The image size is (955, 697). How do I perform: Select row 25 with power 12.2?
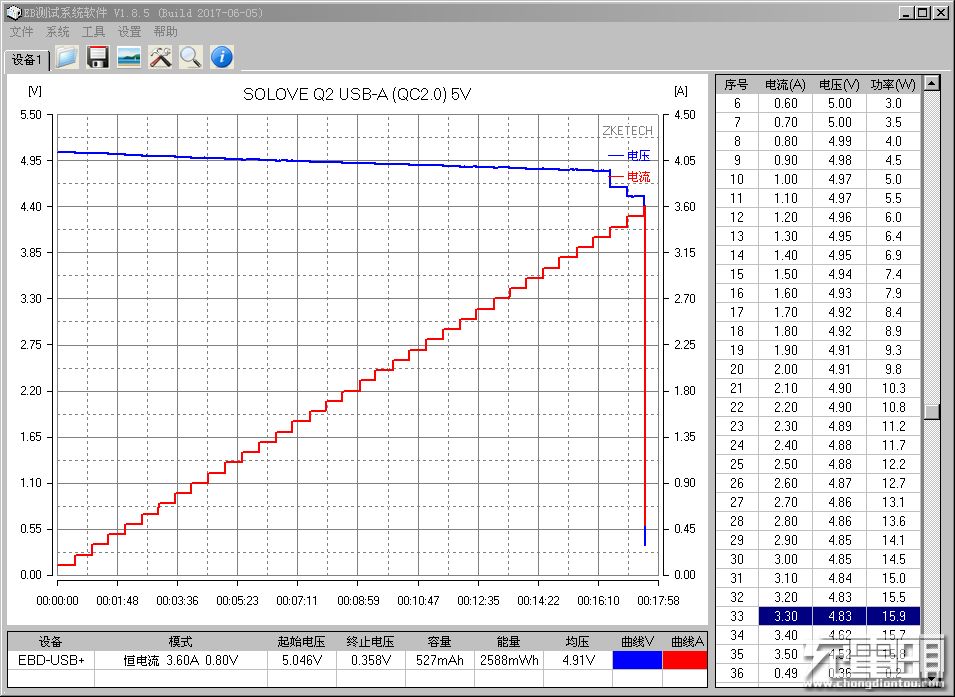pos(819,464)
